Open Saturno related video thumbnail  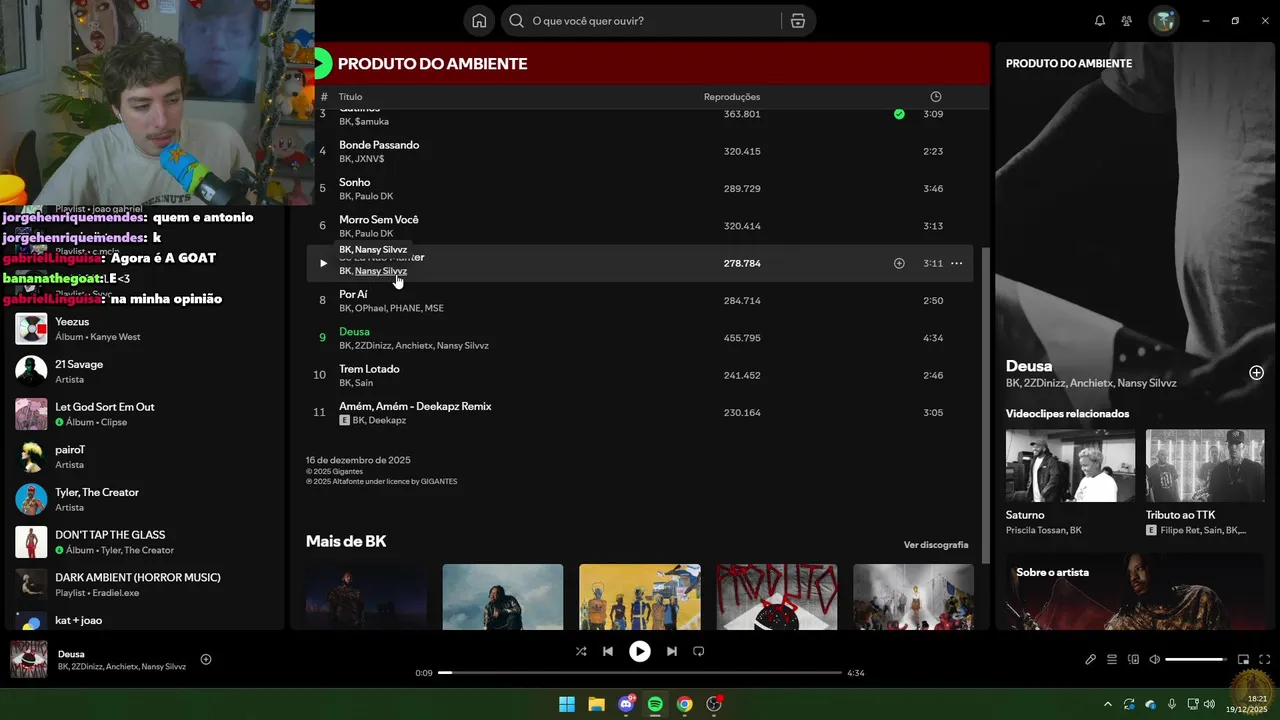pos(1070,466)
